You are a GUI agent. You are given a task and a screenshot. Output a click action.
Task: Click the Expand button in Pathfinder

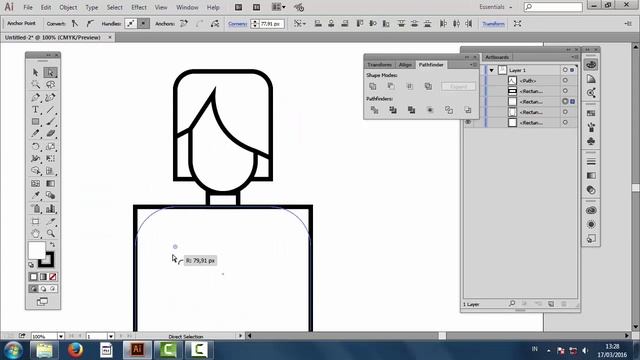458,87
